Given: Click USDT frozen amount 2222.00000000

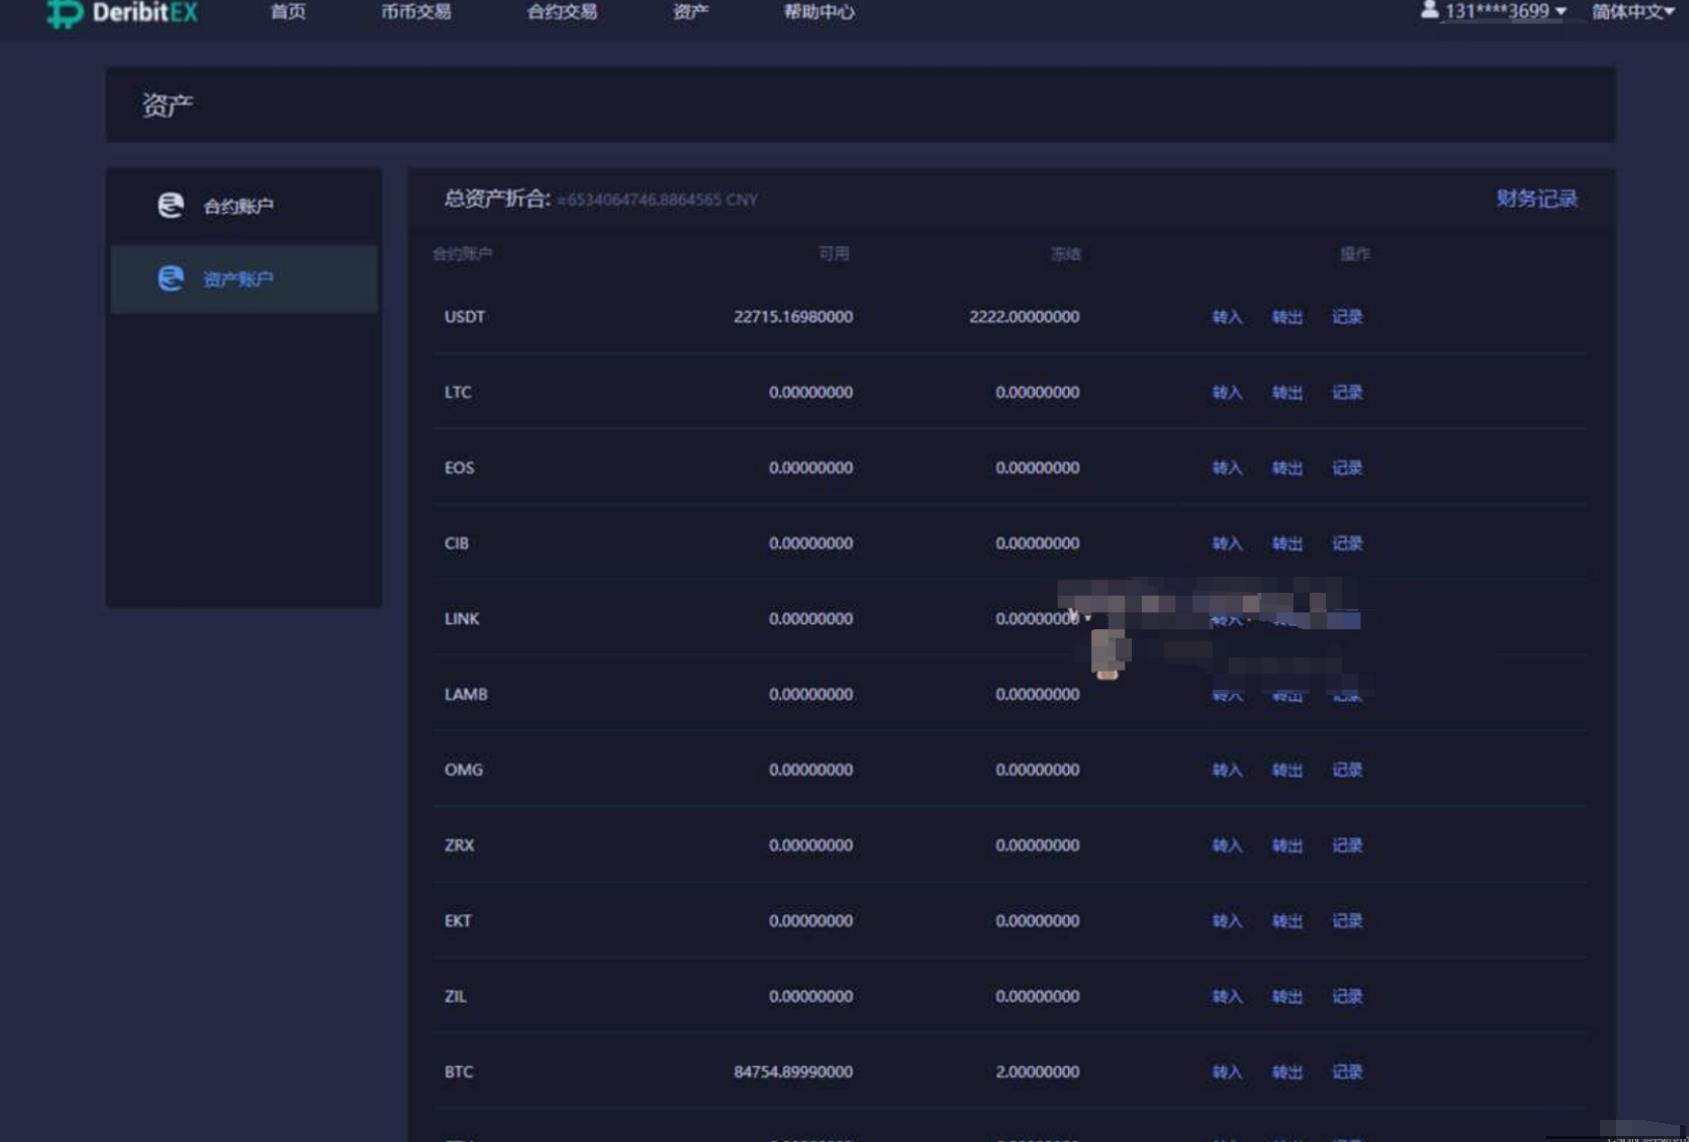Looking at the screenshot, I should coord(1024,317).
